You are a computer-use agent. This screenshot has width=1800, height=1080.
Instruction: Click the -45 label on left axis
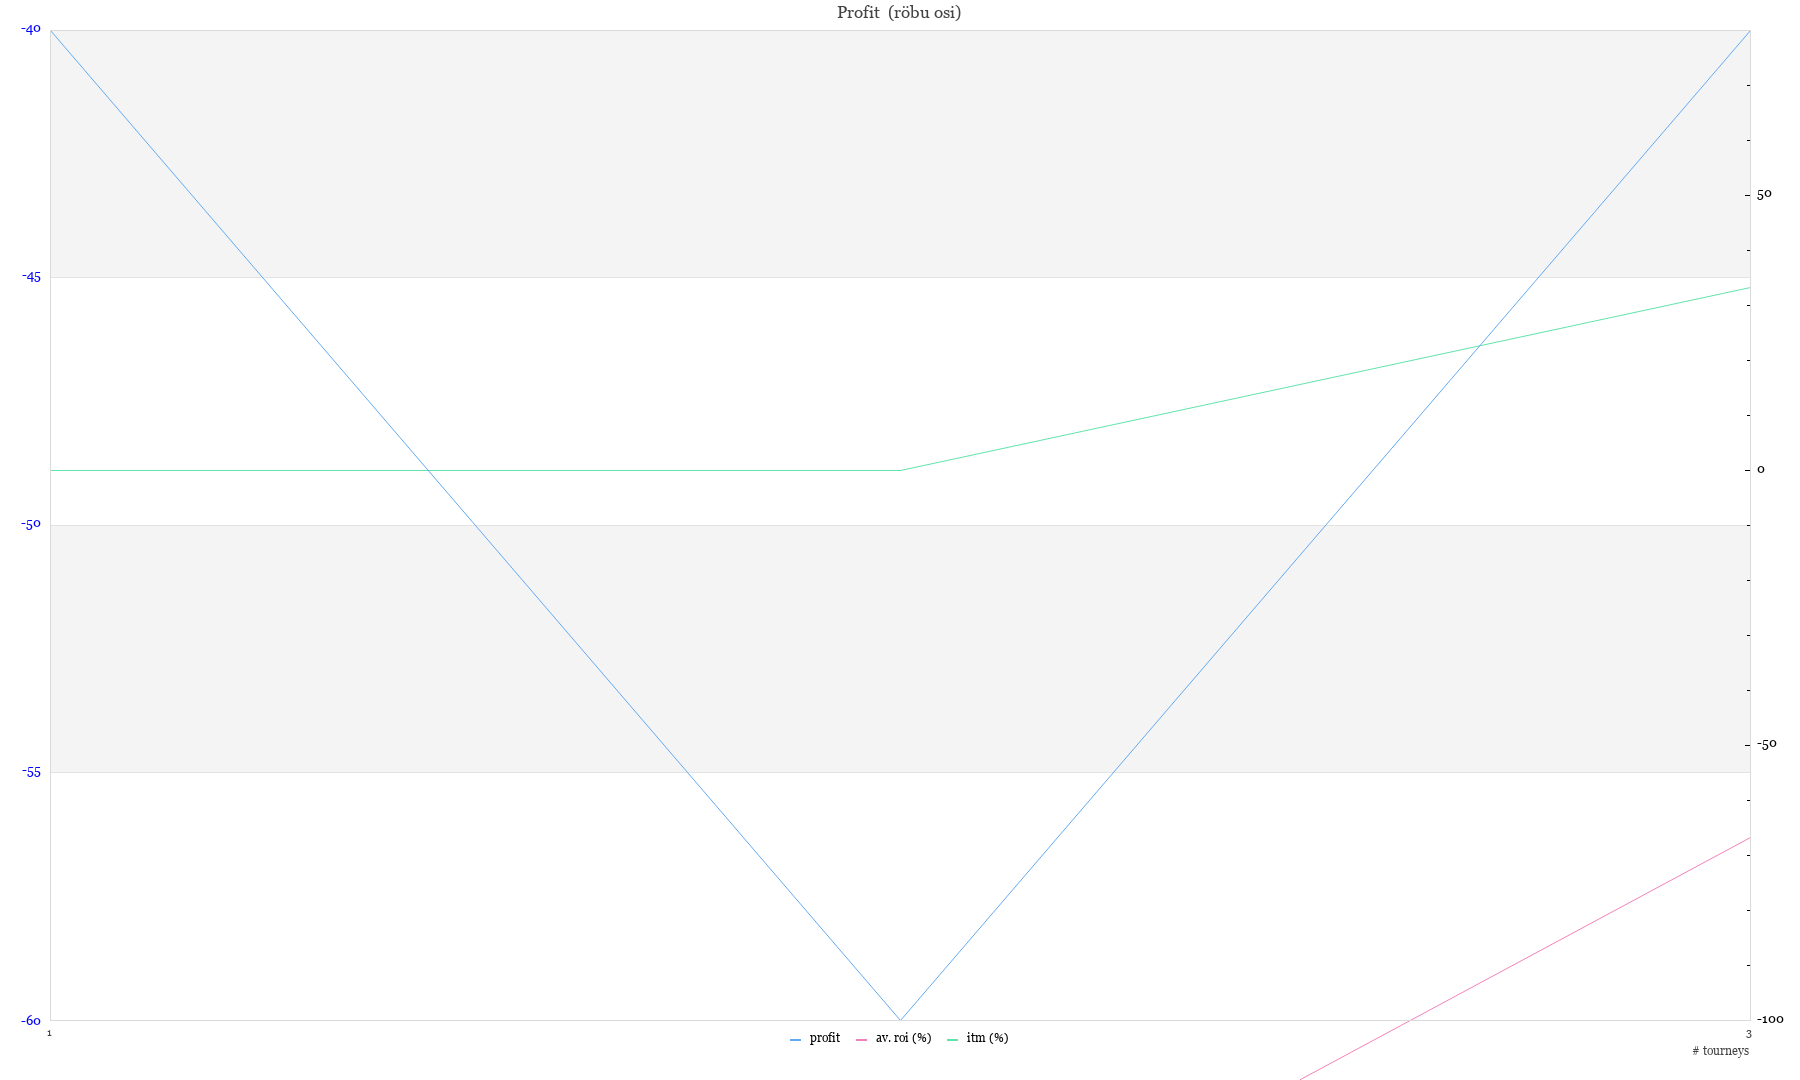click(31, 278)
